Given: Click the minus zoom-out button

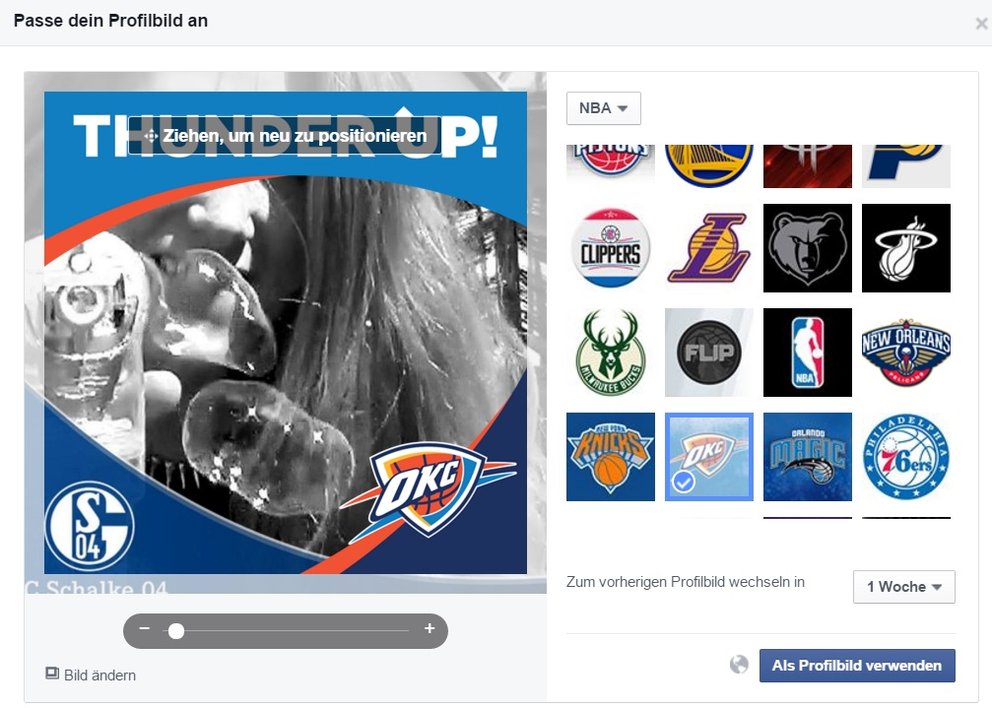Looking at the screenshot, I should pyautogui.click(x=144, y=628).
